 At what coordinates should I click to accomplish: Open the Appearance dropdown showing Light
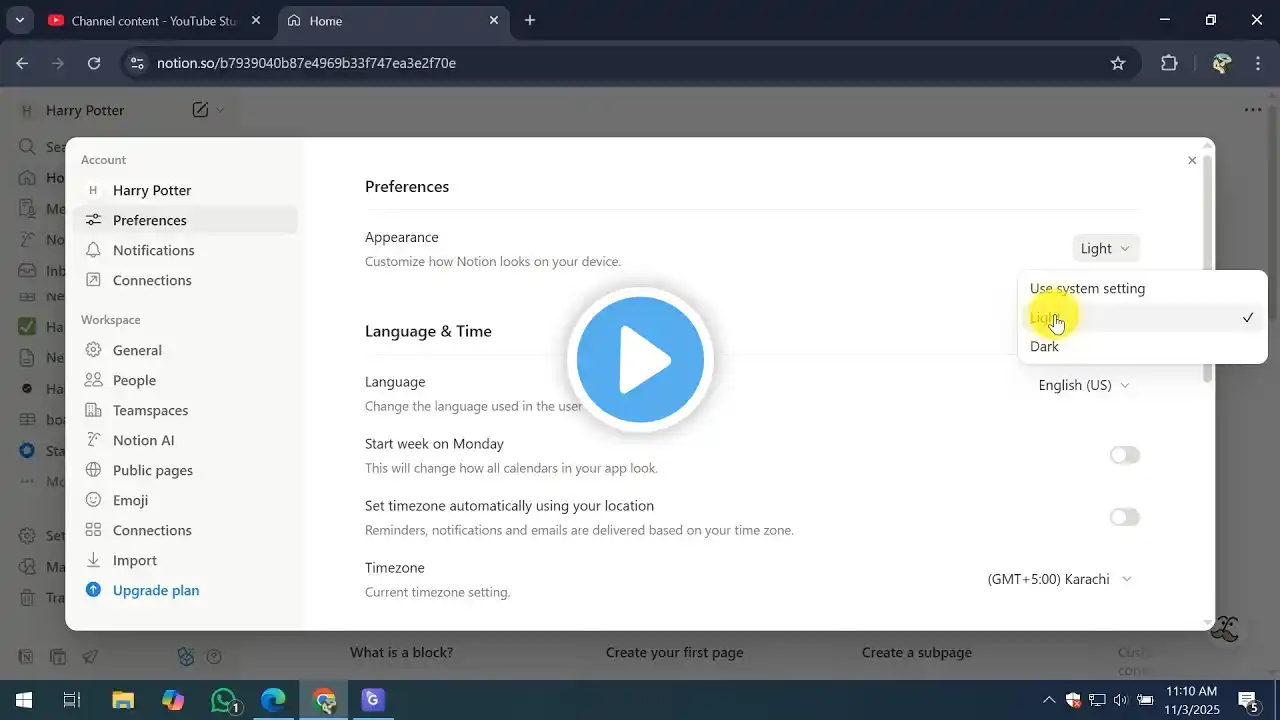(1105, 248)
